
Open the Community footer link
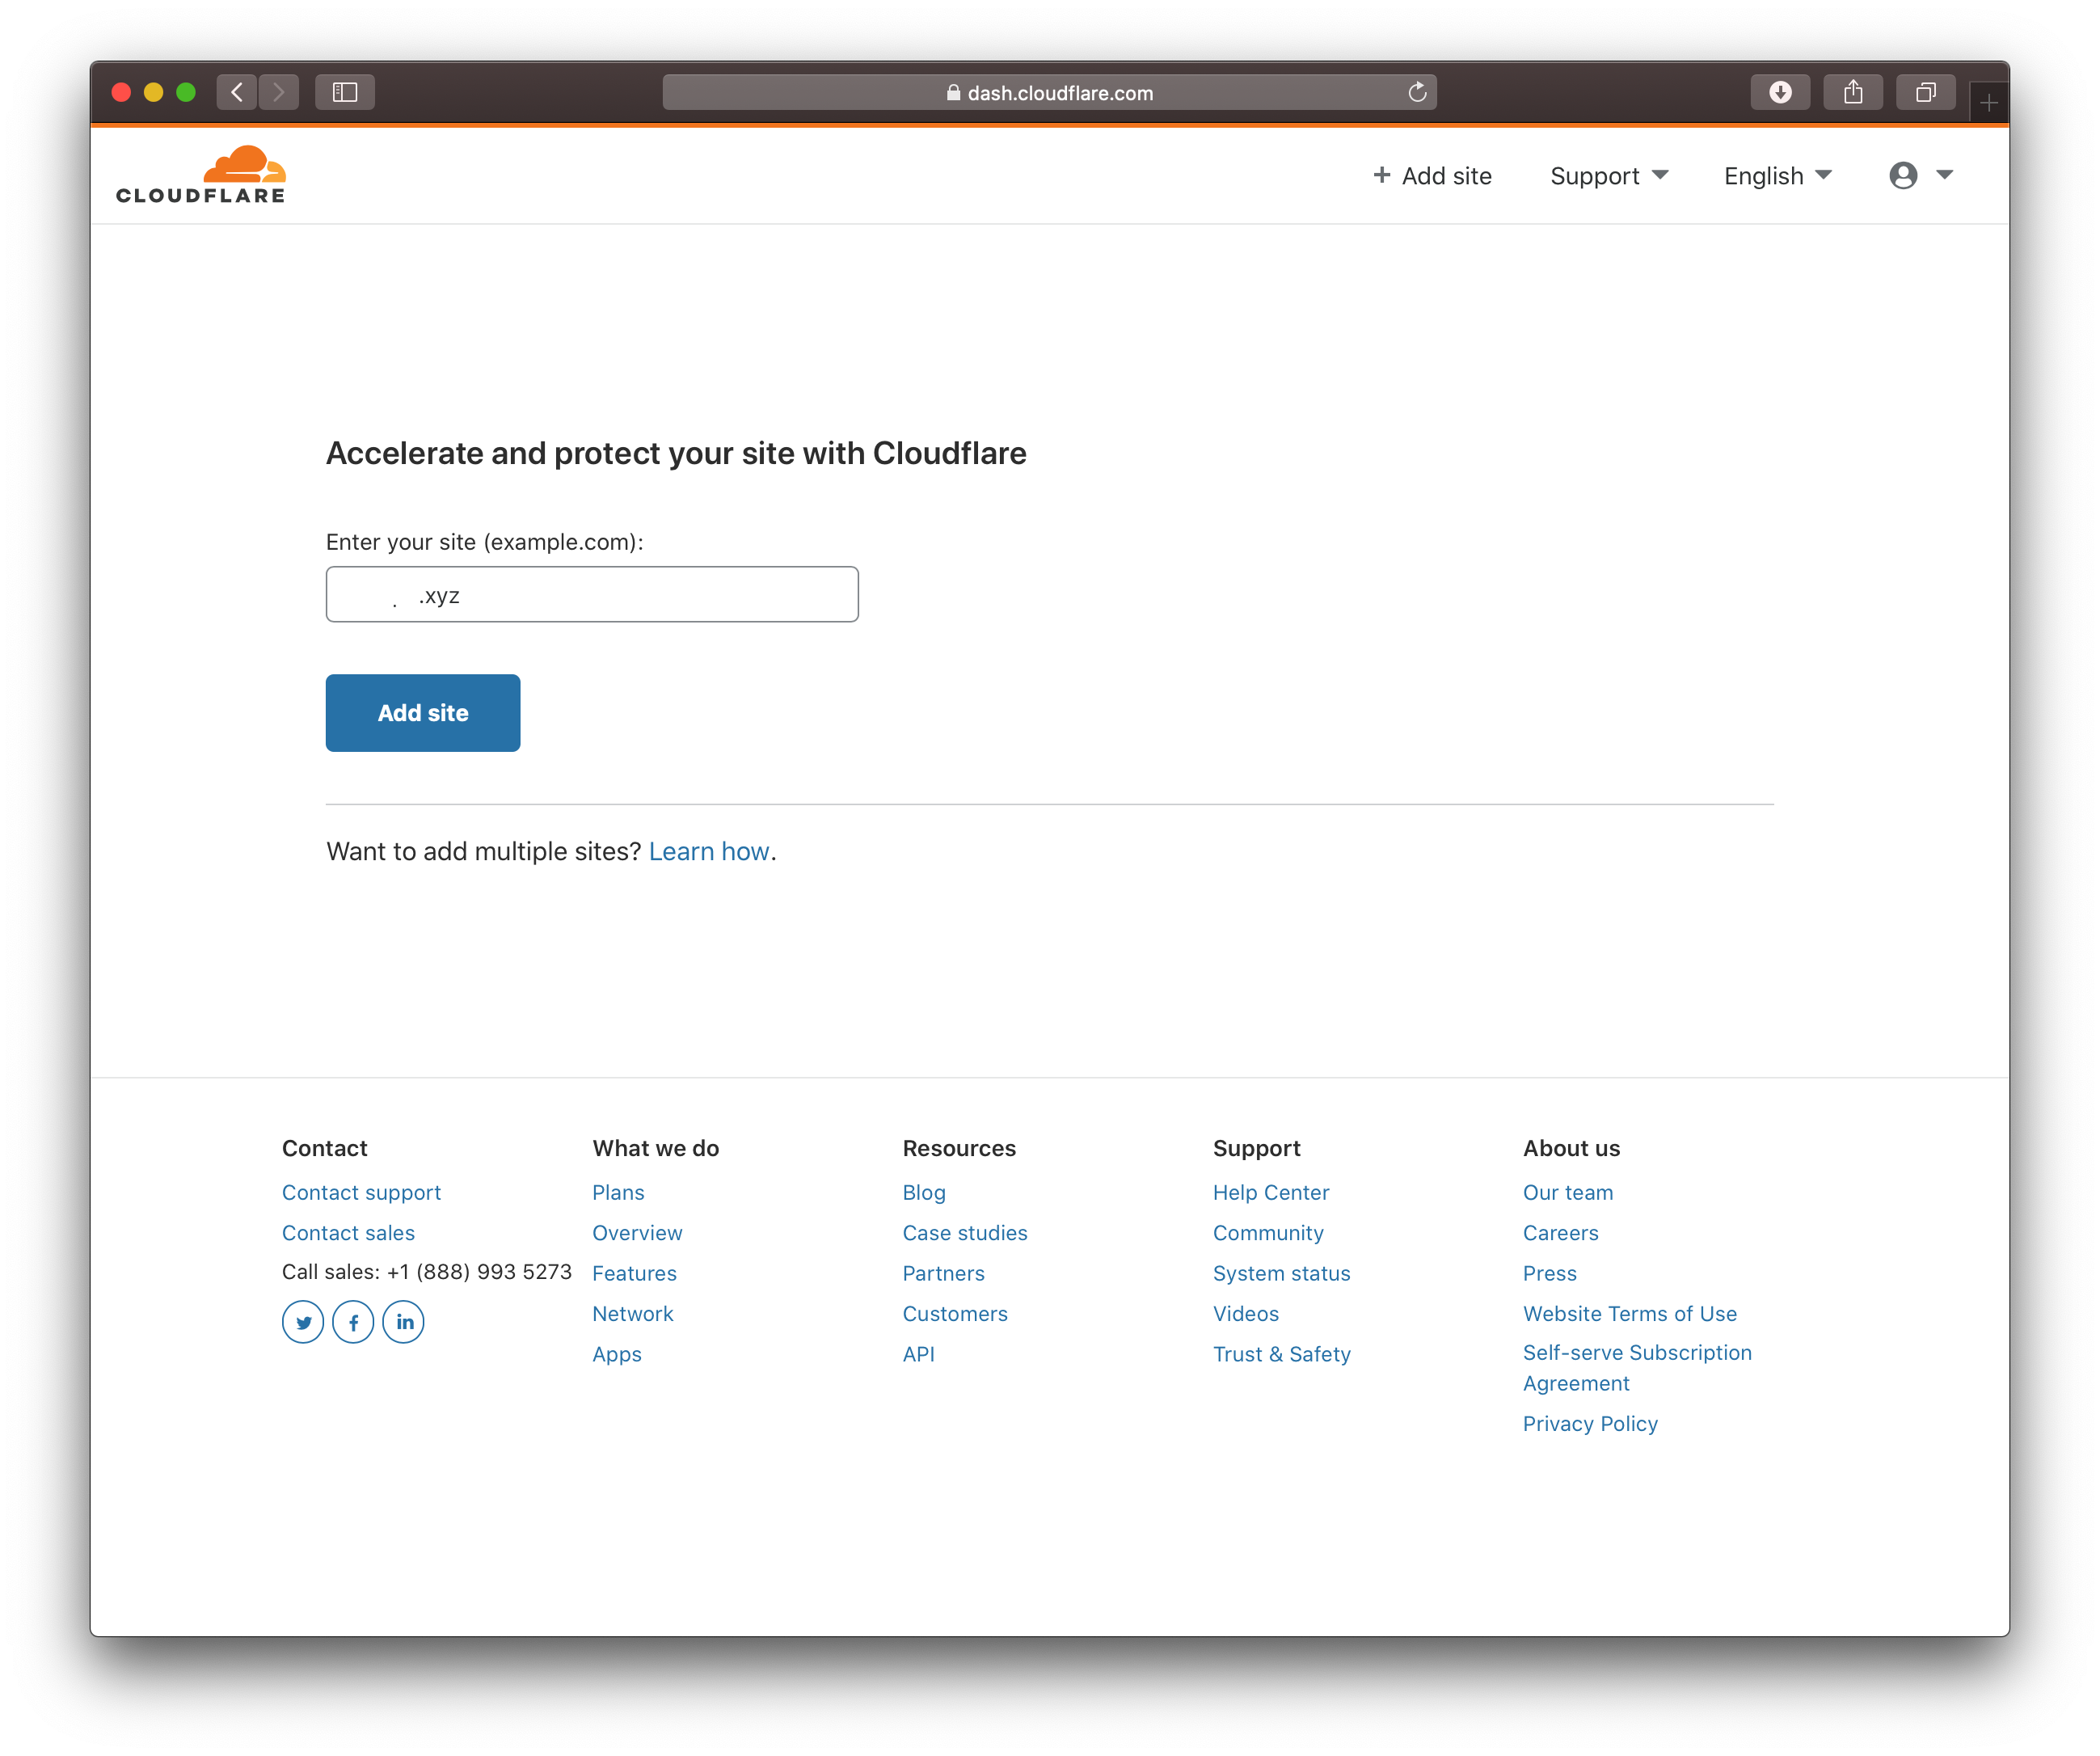pyautogui.click(x=1268, y=1233)
